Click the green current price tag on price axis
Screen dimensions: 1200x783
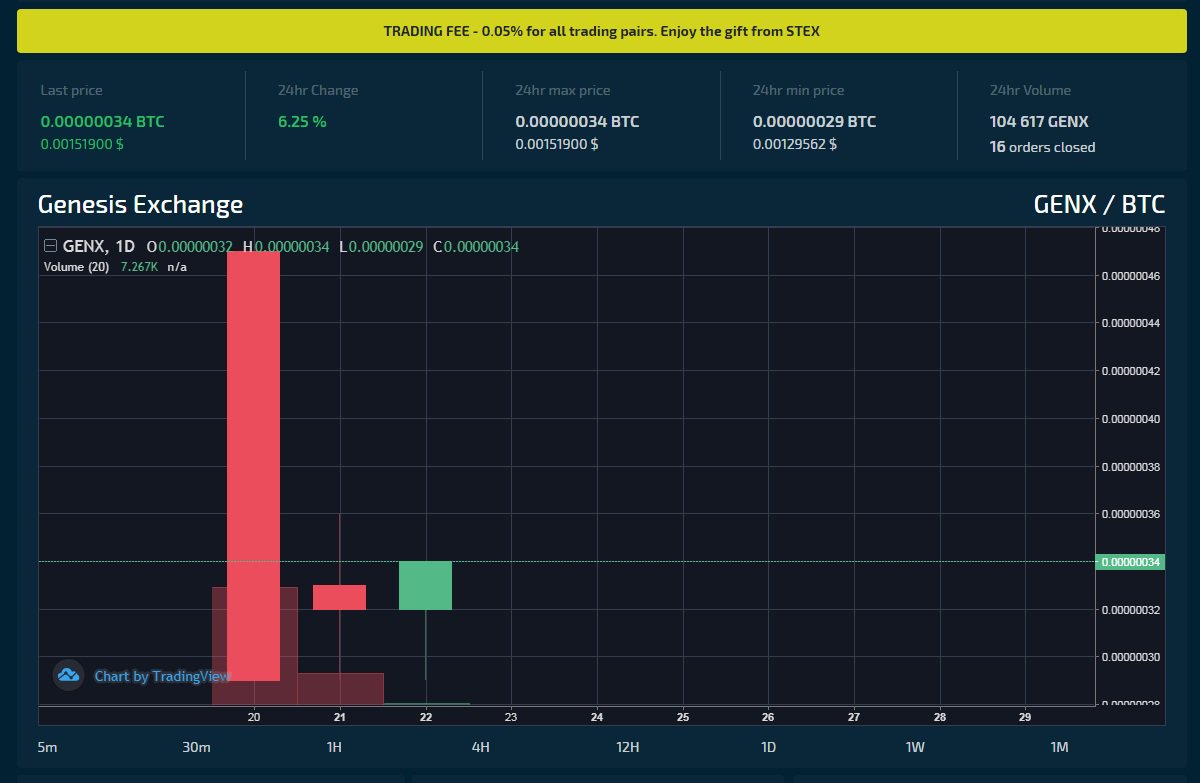coord(1130,562)
